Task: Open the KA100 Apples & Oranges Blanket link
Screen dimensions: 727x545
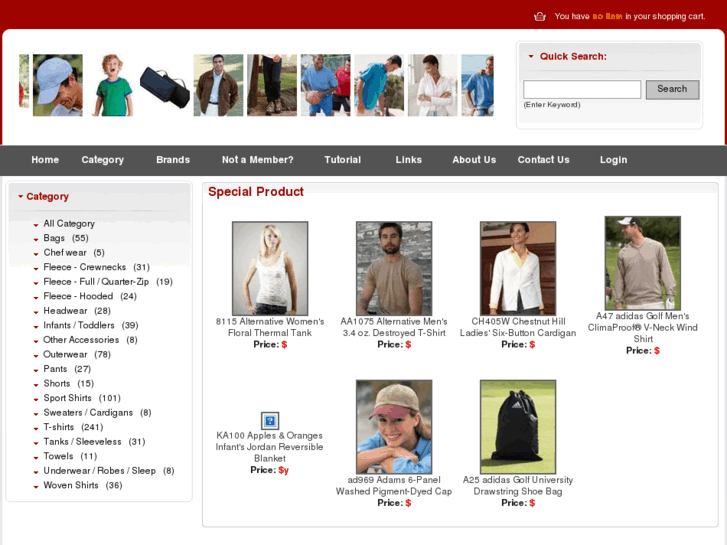Action: (x=269, y=447)
